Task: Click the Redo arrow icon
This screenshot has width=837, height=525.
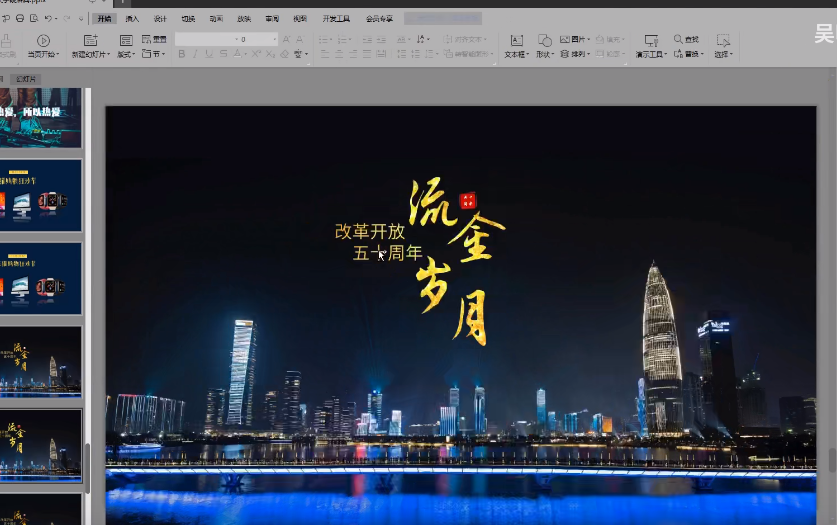Action: [67, 18]
